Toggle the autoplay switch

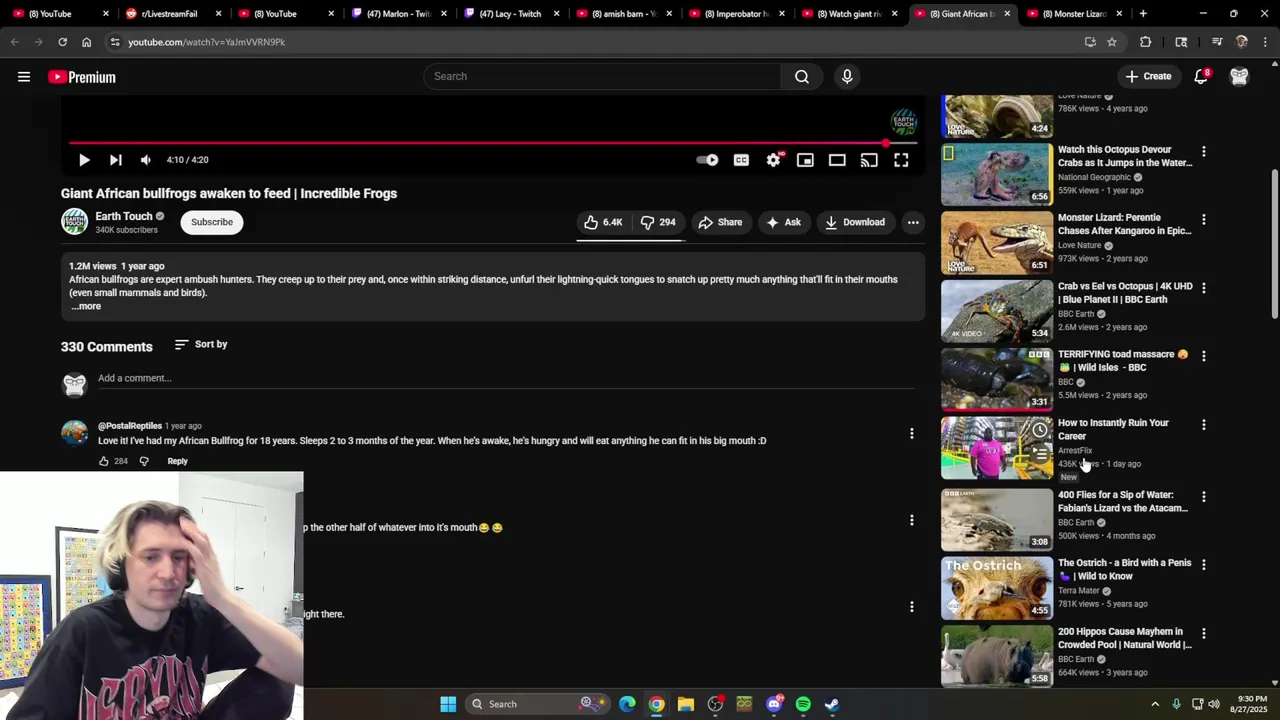coord(708,160)
